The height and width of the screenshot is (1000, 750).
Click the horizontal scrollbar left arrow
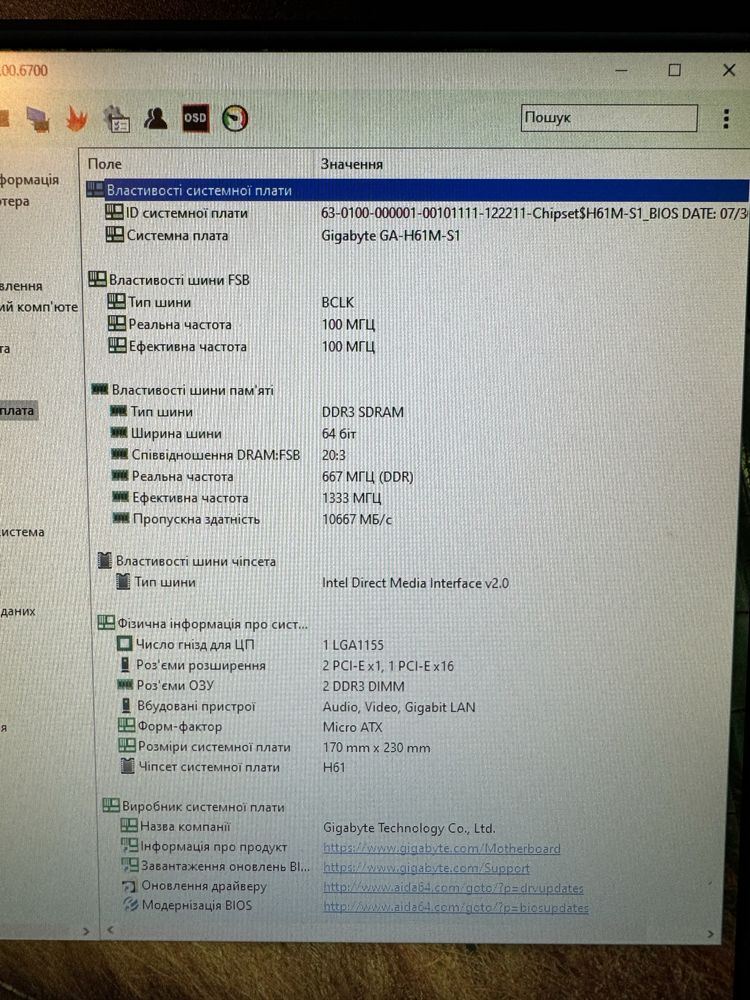coord(110,930)
